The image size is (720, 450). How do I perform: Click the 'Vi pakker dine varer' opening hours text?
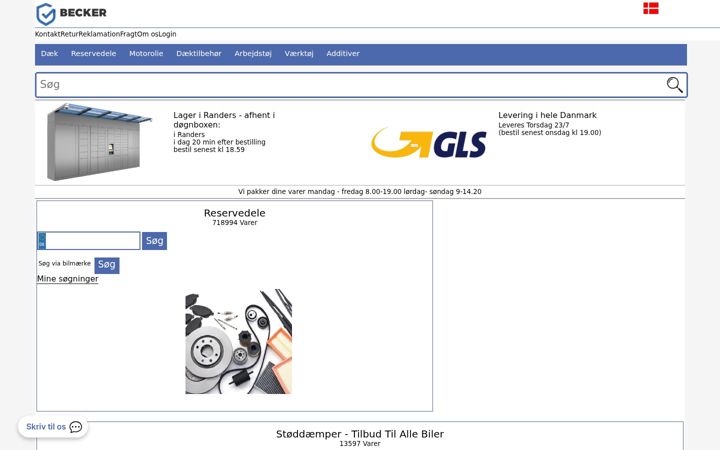click(360, 191)
